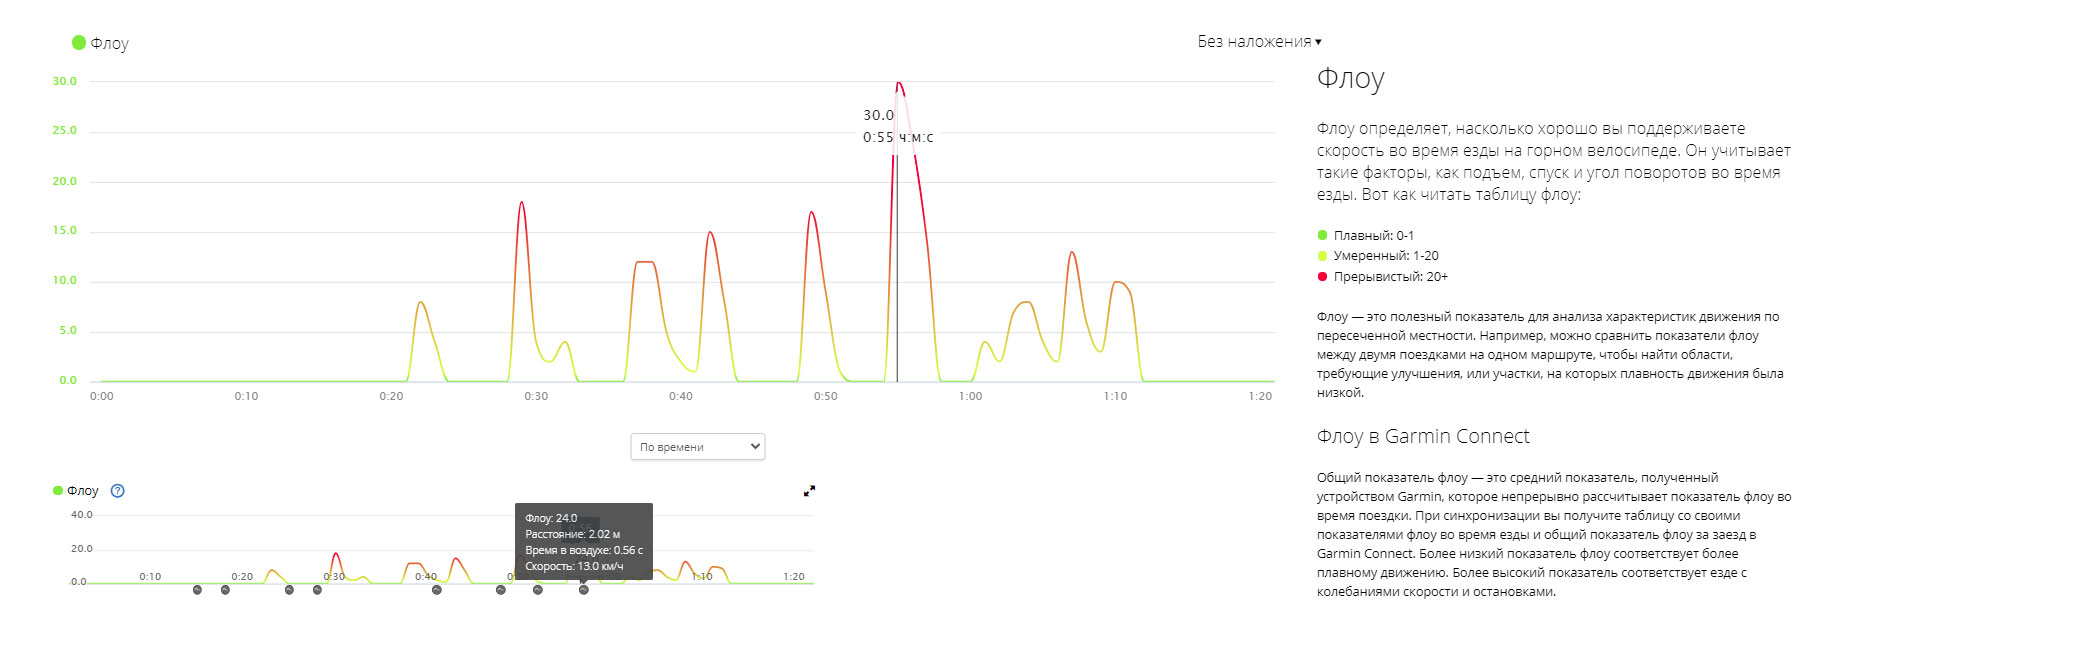The image size is (2083, 664).
Task: Click the second jump marker from the left
Action: click(x=225, y=590)
